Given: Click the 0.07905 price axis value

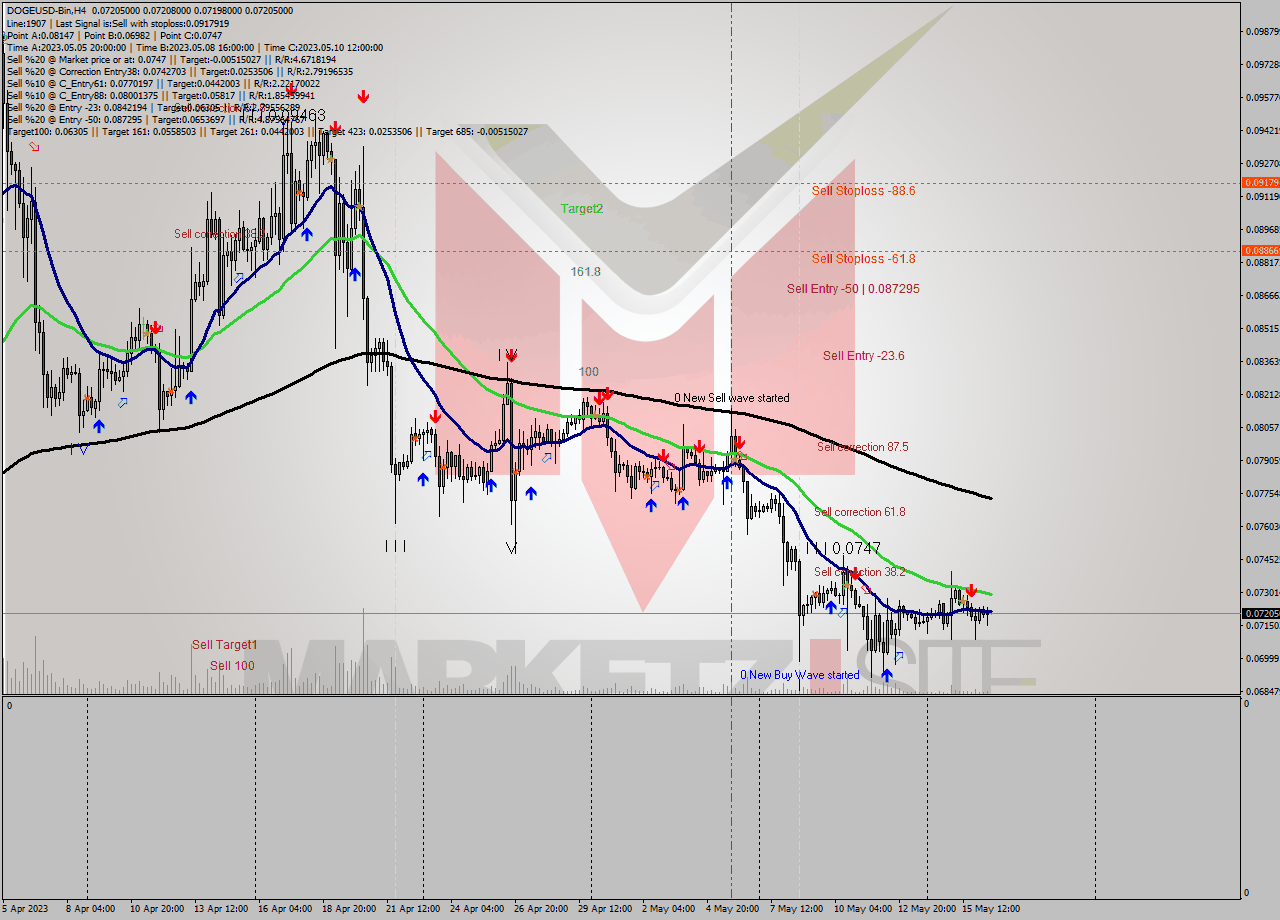Looking at the screenshot, I should (1262, 460).
